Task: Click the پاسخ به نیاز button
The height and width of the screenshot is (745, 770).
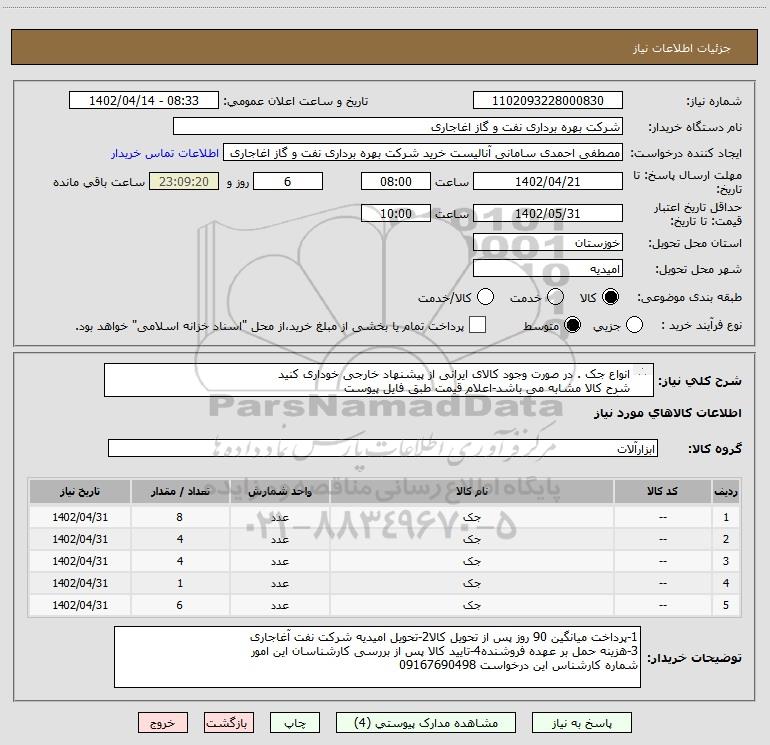Action: coord(581,723)
